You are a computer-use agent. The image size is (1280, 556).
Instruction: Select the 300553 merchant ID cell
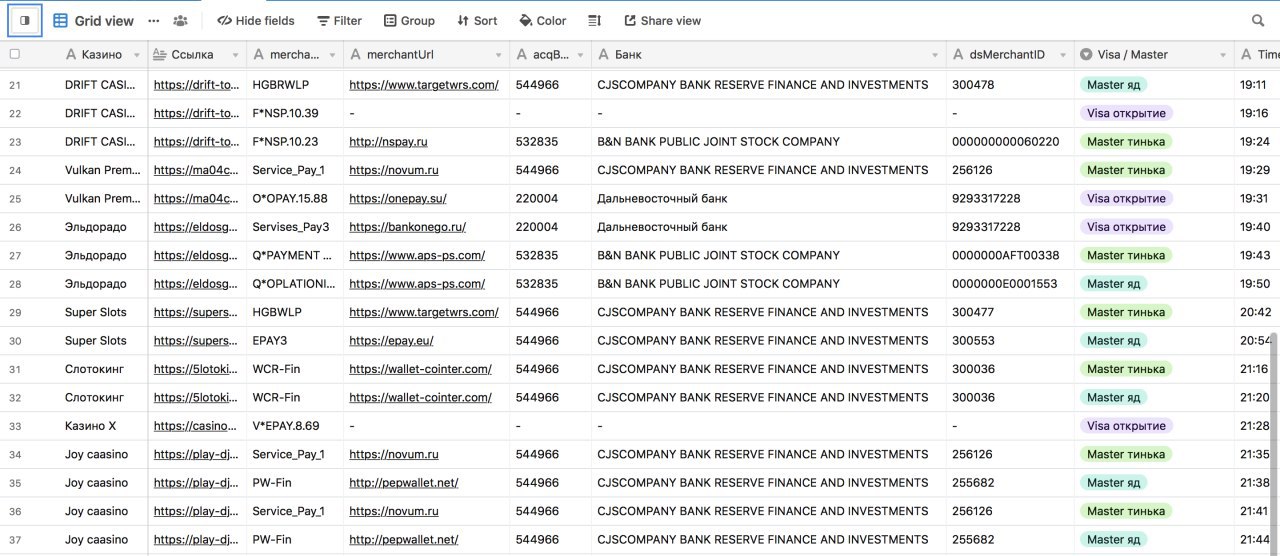(x=1010, y=341)
